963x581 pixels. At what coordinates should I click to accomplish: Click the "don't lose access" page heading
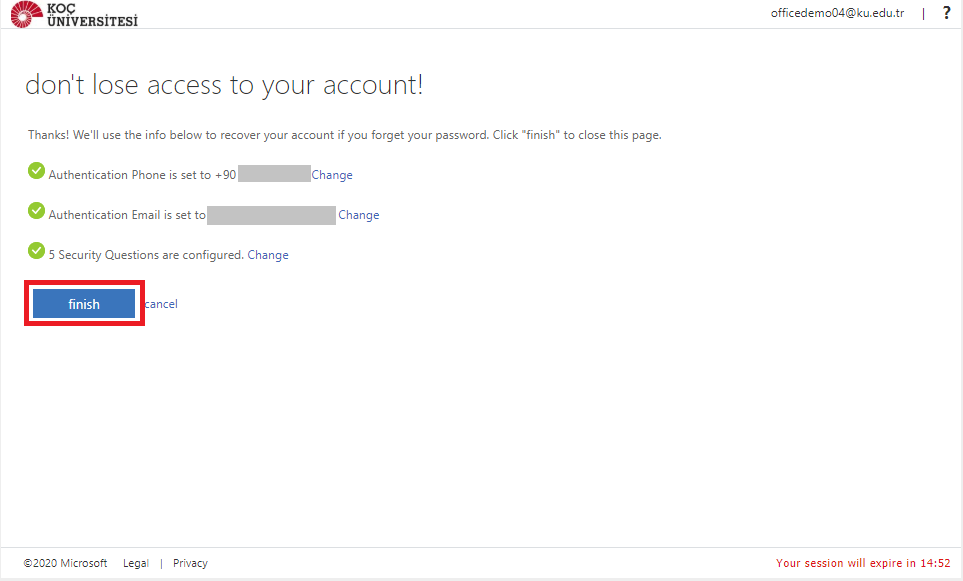tap(224, 85)
